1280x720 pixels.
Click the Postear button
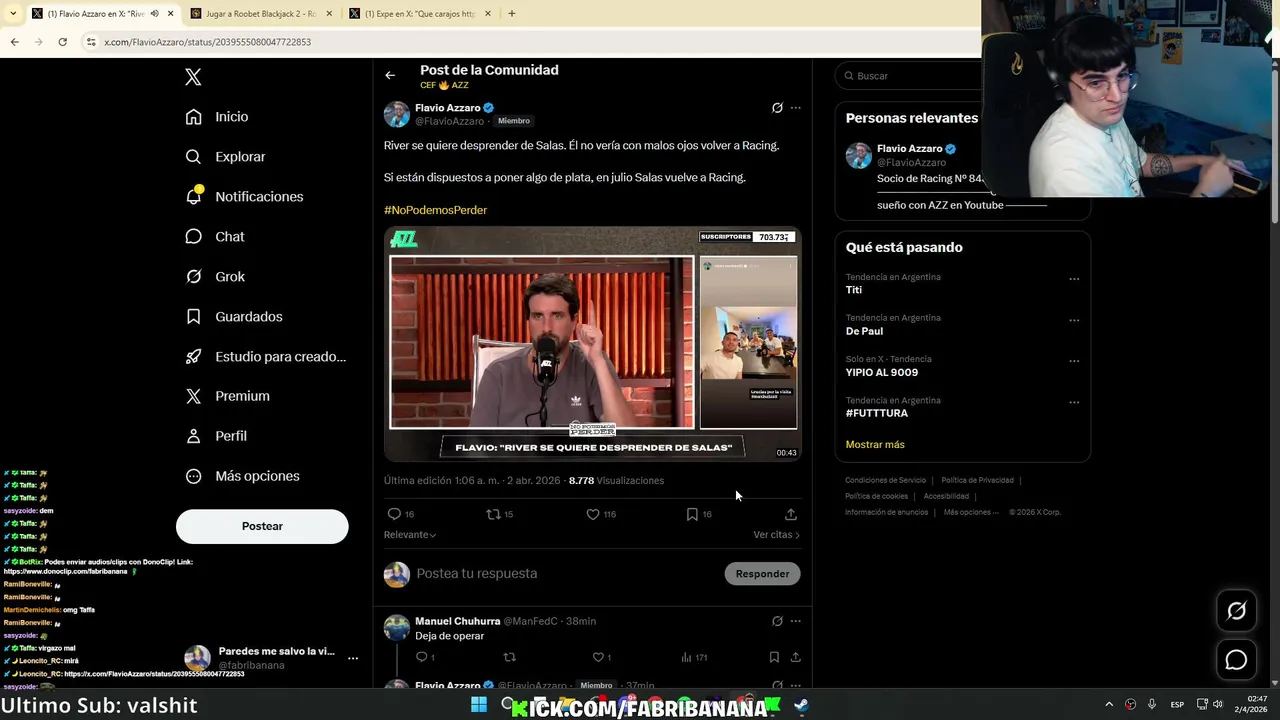tap(262, 526)
